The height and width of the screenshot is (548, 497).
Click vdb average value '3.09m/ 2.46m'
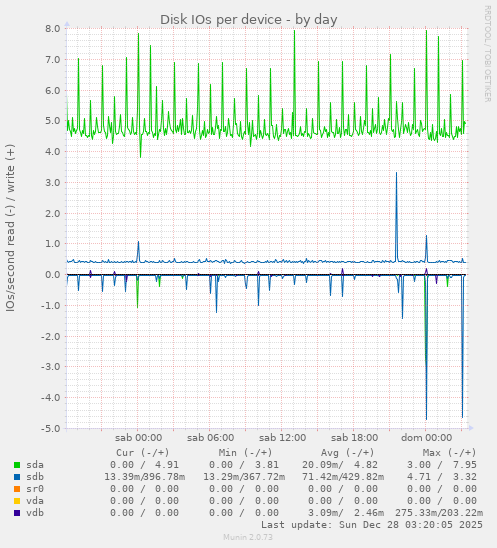[346, 513]
